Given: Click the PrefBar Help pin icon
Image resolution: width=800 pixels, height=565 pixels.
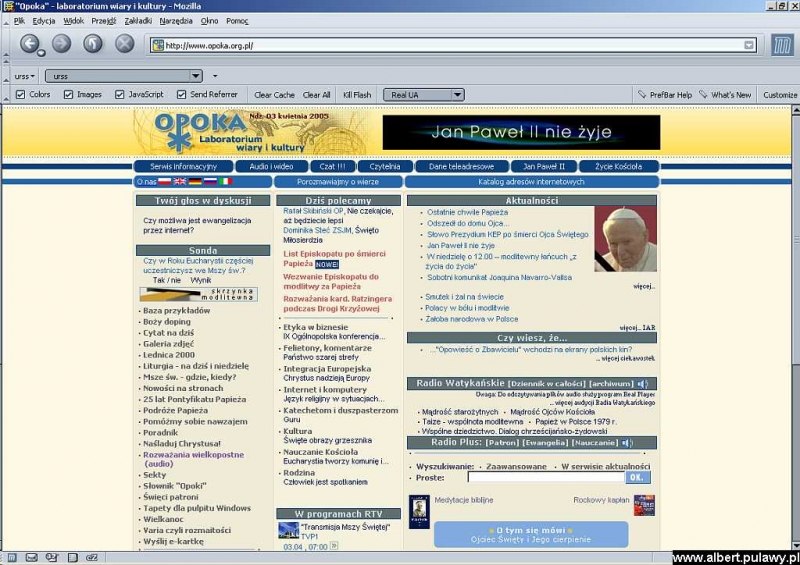Looking at the screenshot, I should point(642,94).
